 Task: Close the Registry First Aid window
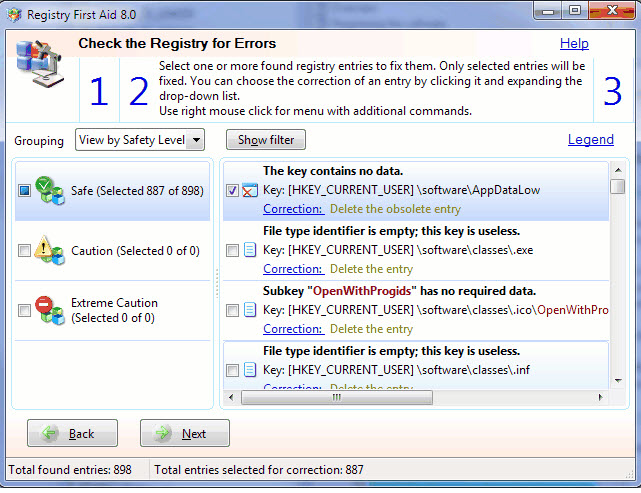(612, 11)
